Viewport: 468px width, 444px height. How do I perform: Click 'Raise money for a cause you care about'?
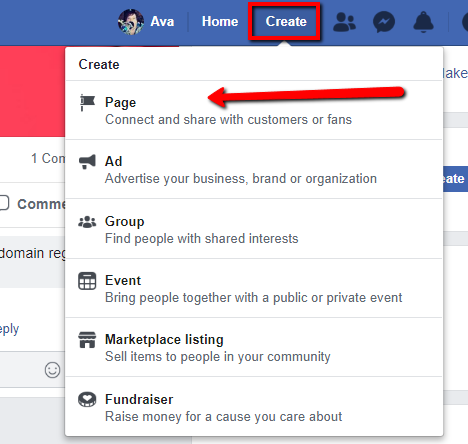click(224, 417)
